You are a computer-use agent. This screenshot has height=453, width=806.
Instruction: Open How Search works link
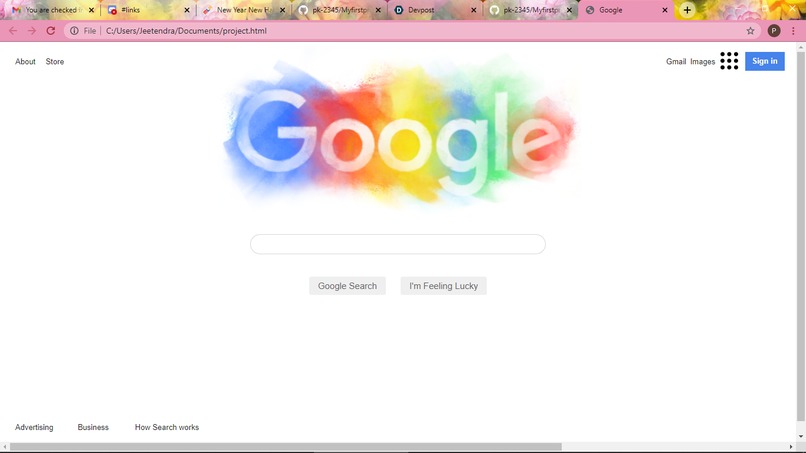(x=167, y=427)
